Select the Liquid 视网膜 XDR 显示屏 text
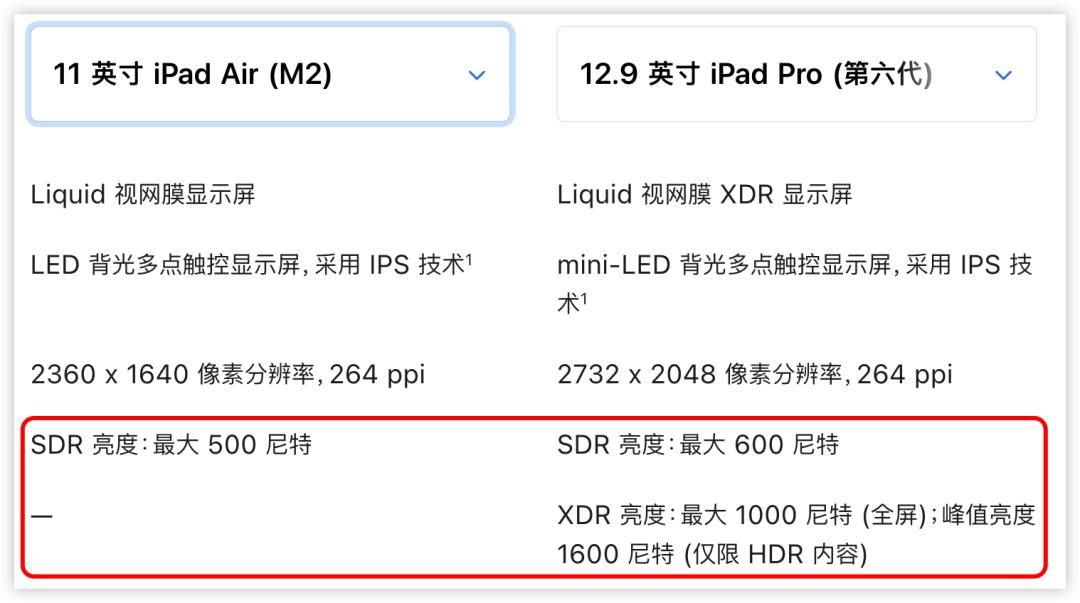 coord(704,194)
